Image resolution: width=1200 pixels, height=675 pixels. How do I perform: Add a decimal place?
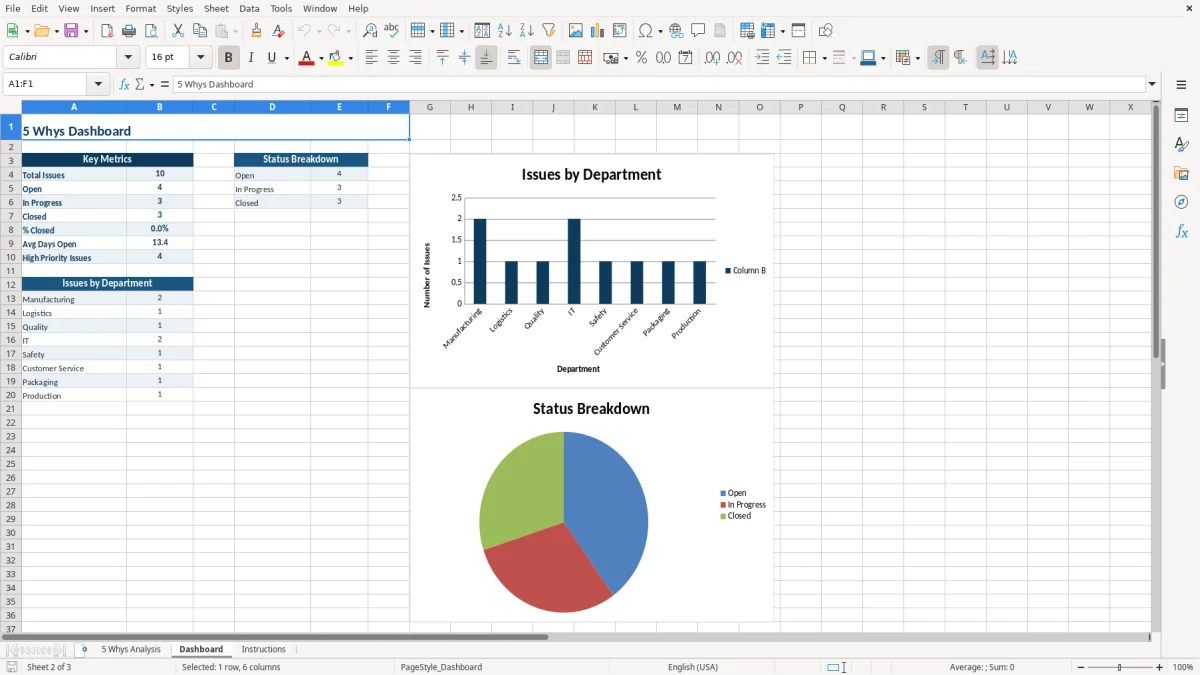[x=712, y=58]
